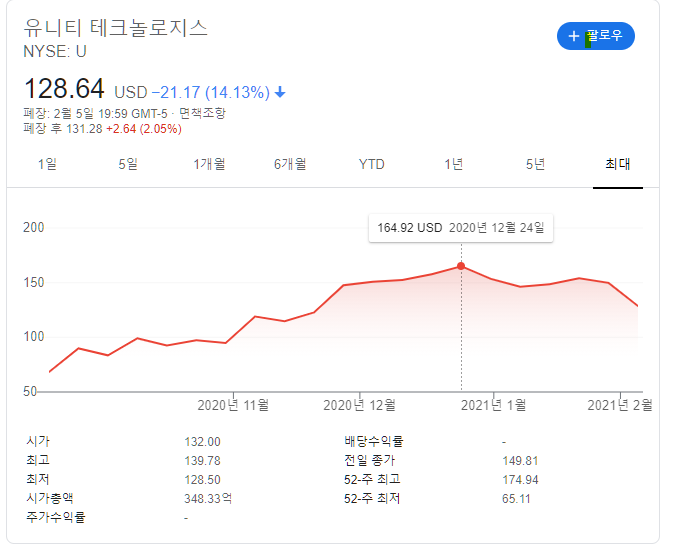Click the plus icon in follow button
673x552 pixels.
coord(573,36)
